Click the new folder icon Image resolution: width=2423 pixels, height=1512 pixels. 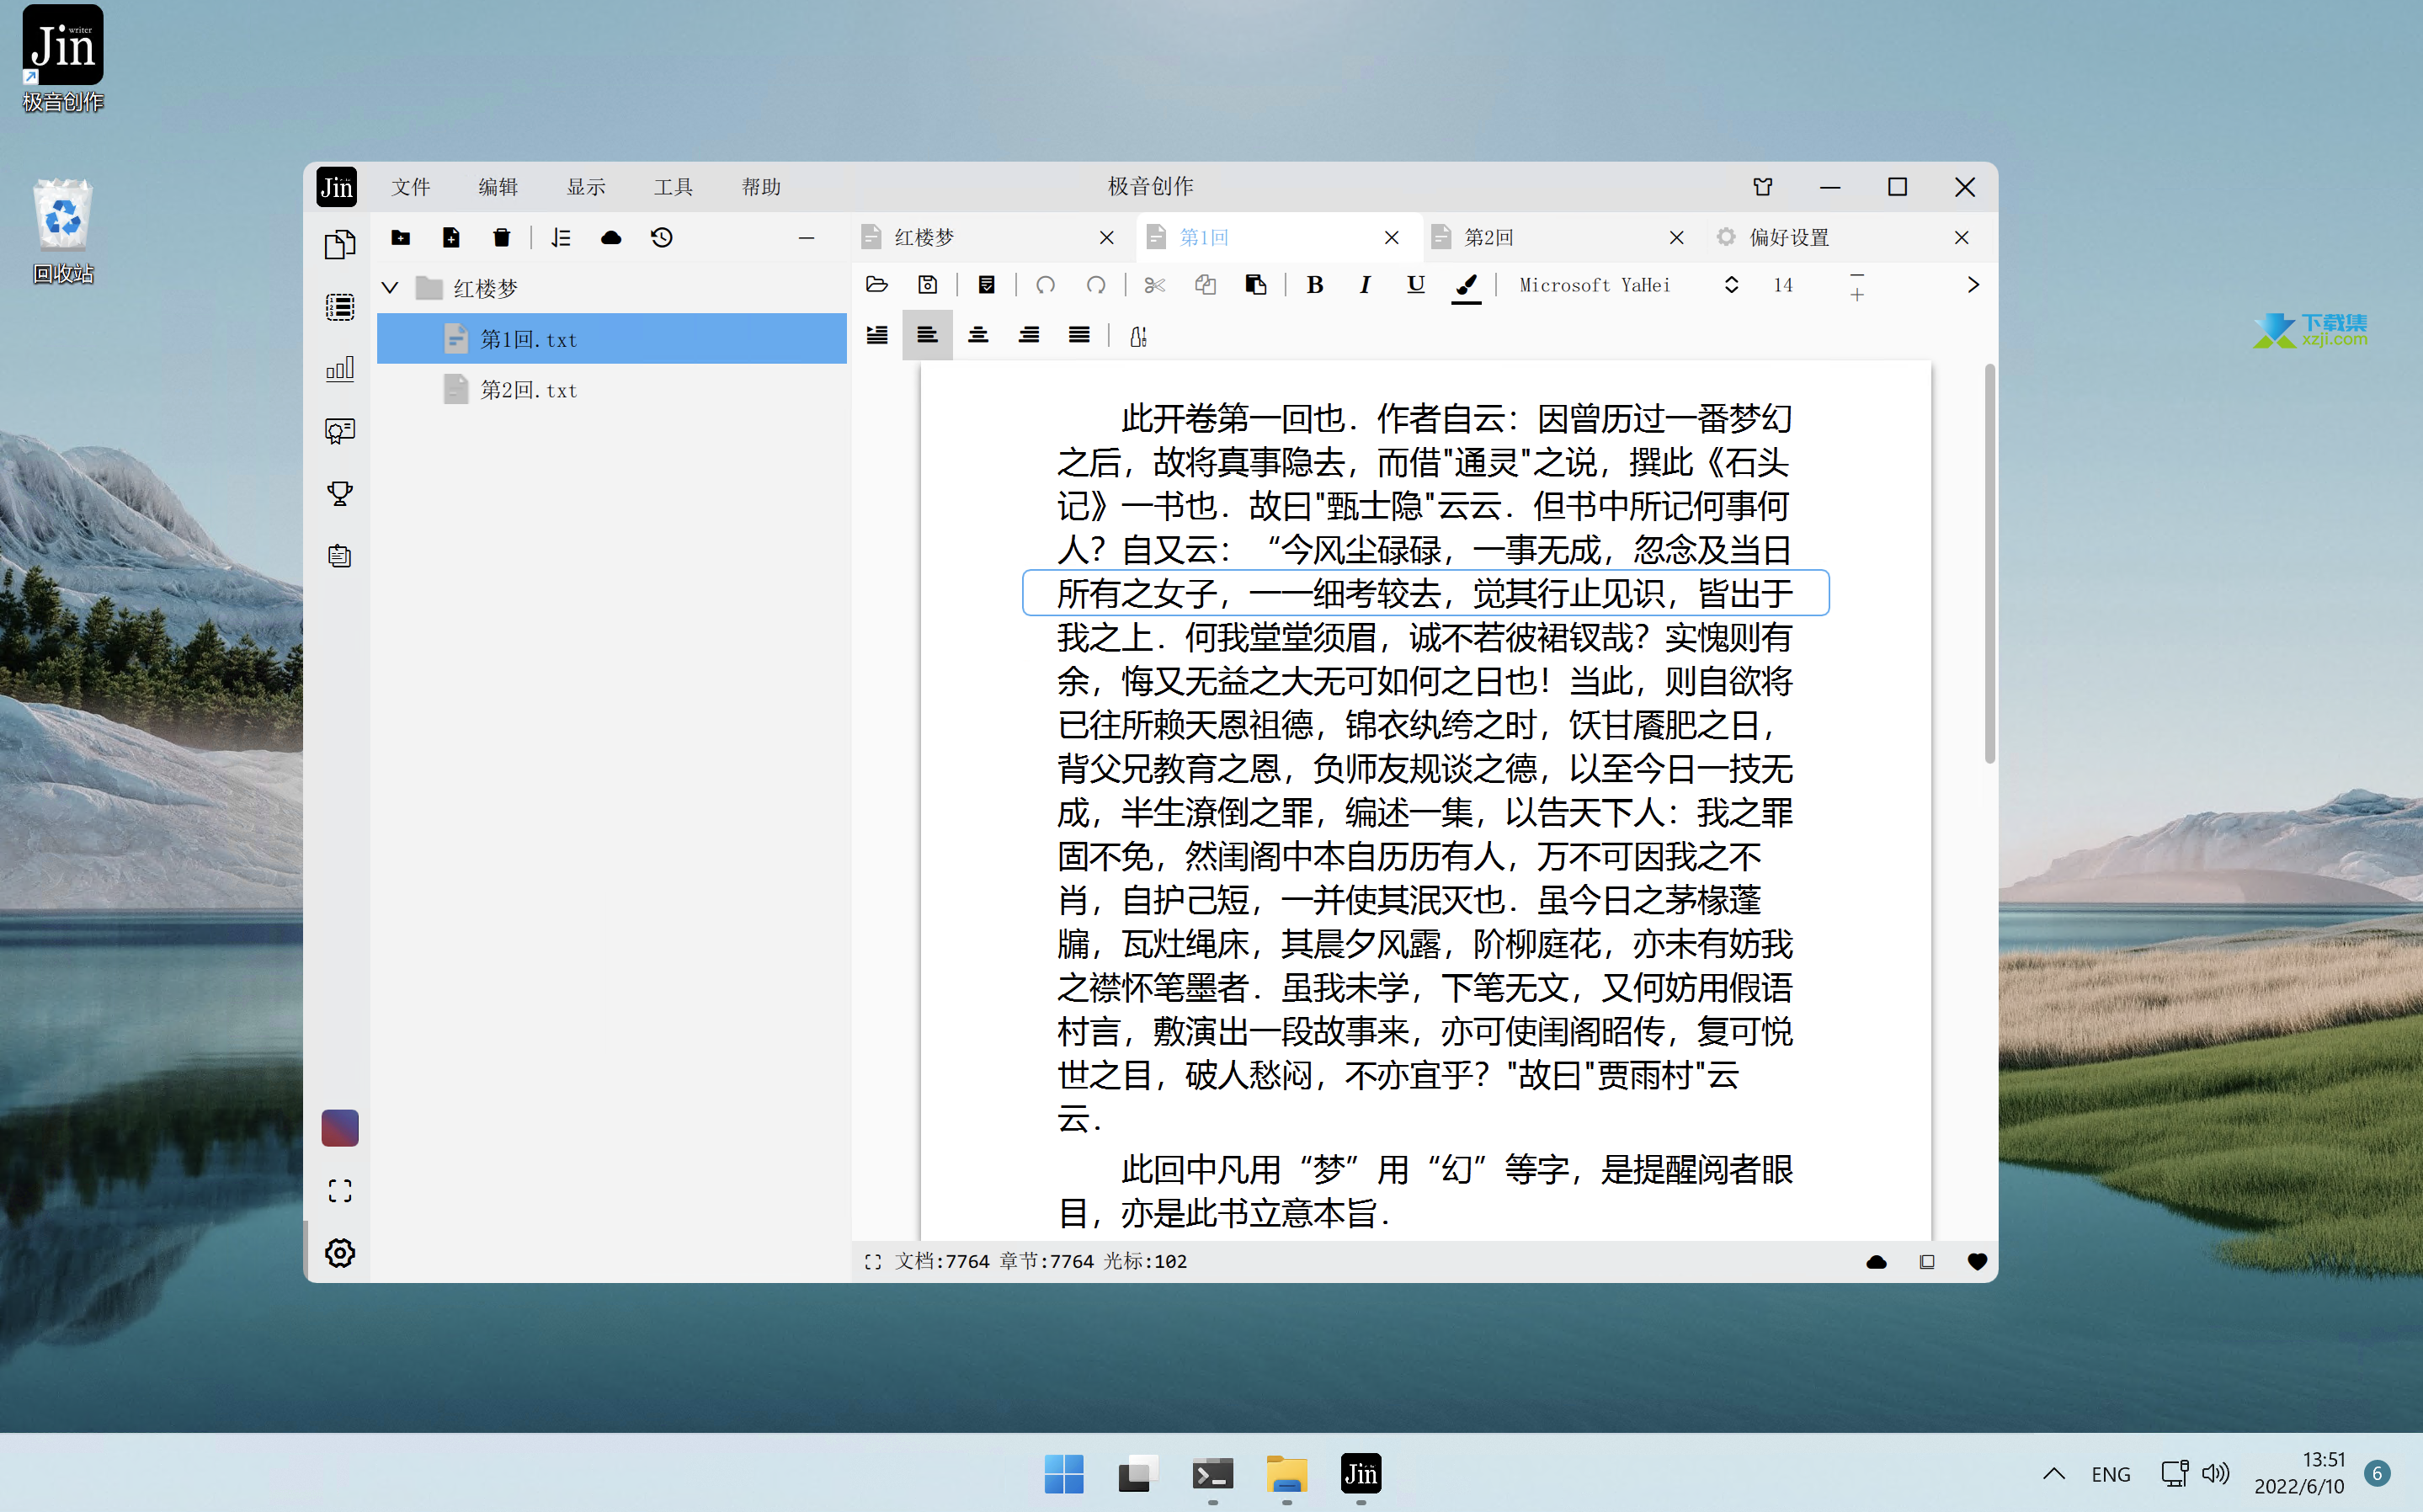click(401, 237)
